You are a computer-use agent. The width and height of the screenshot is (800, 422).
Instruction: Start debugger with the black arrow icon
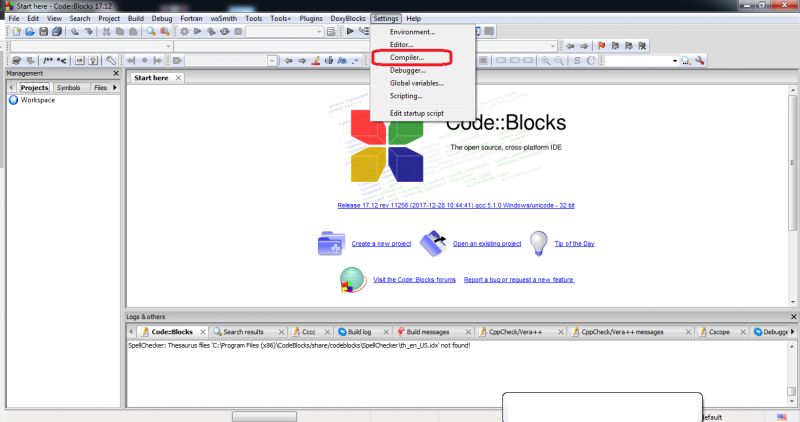pyautogui.click(x=350, y=32)
